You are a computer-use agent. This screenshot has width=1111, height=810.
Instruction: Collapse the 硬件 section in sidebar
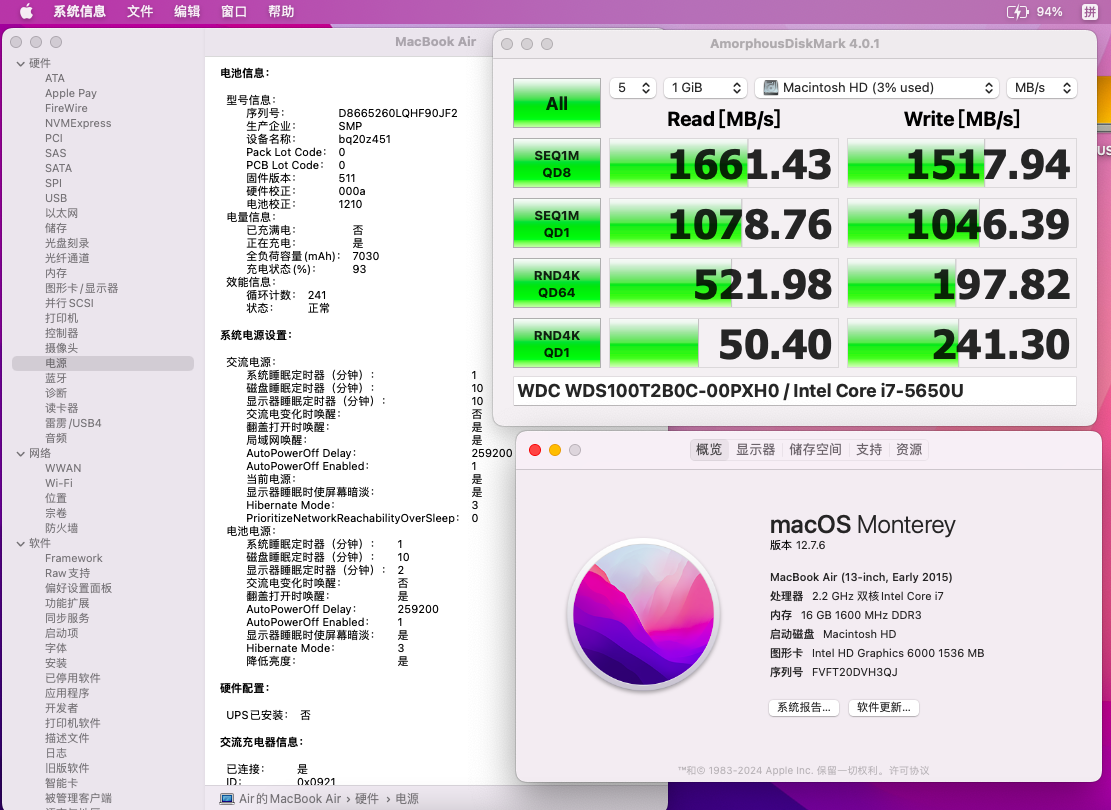coord(21,64)
